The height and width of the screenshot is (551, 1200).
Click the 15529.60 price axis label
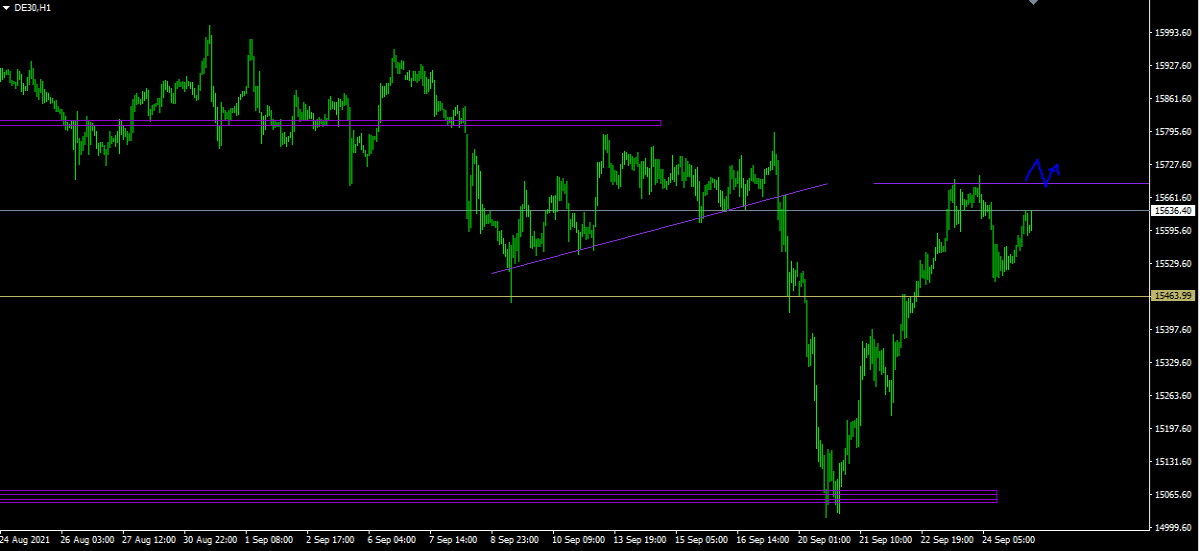(x=1172, y=264)
